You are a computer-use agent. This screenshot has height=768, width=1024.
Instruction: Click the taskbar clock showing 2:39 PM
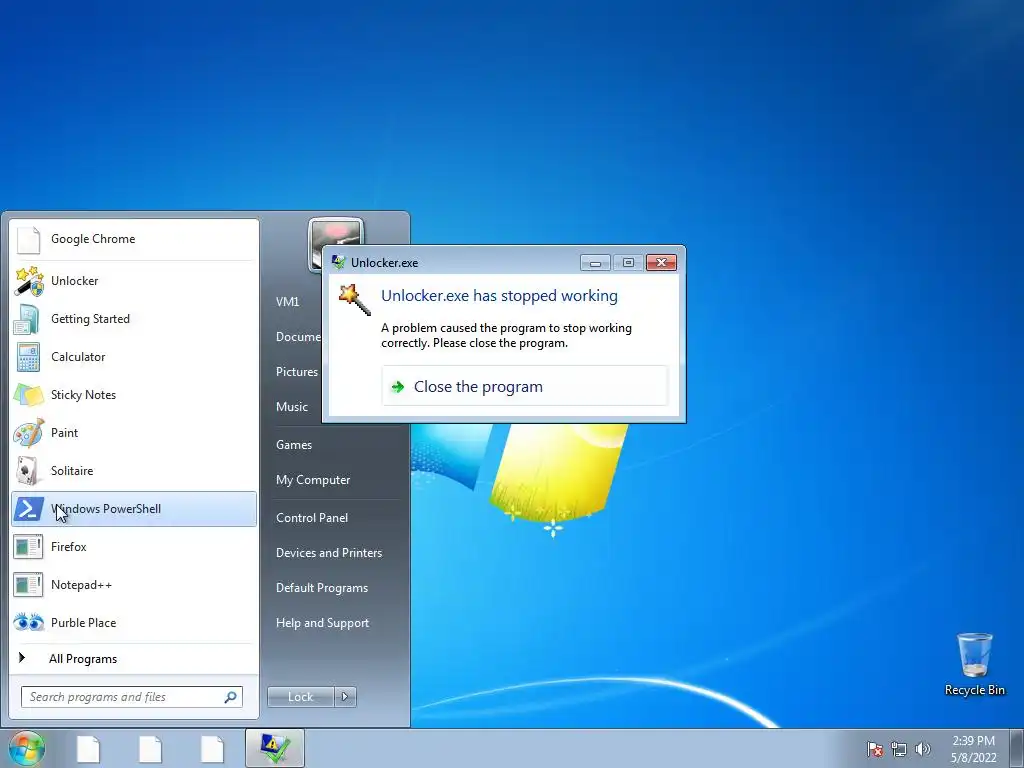(x=974, y=749)
